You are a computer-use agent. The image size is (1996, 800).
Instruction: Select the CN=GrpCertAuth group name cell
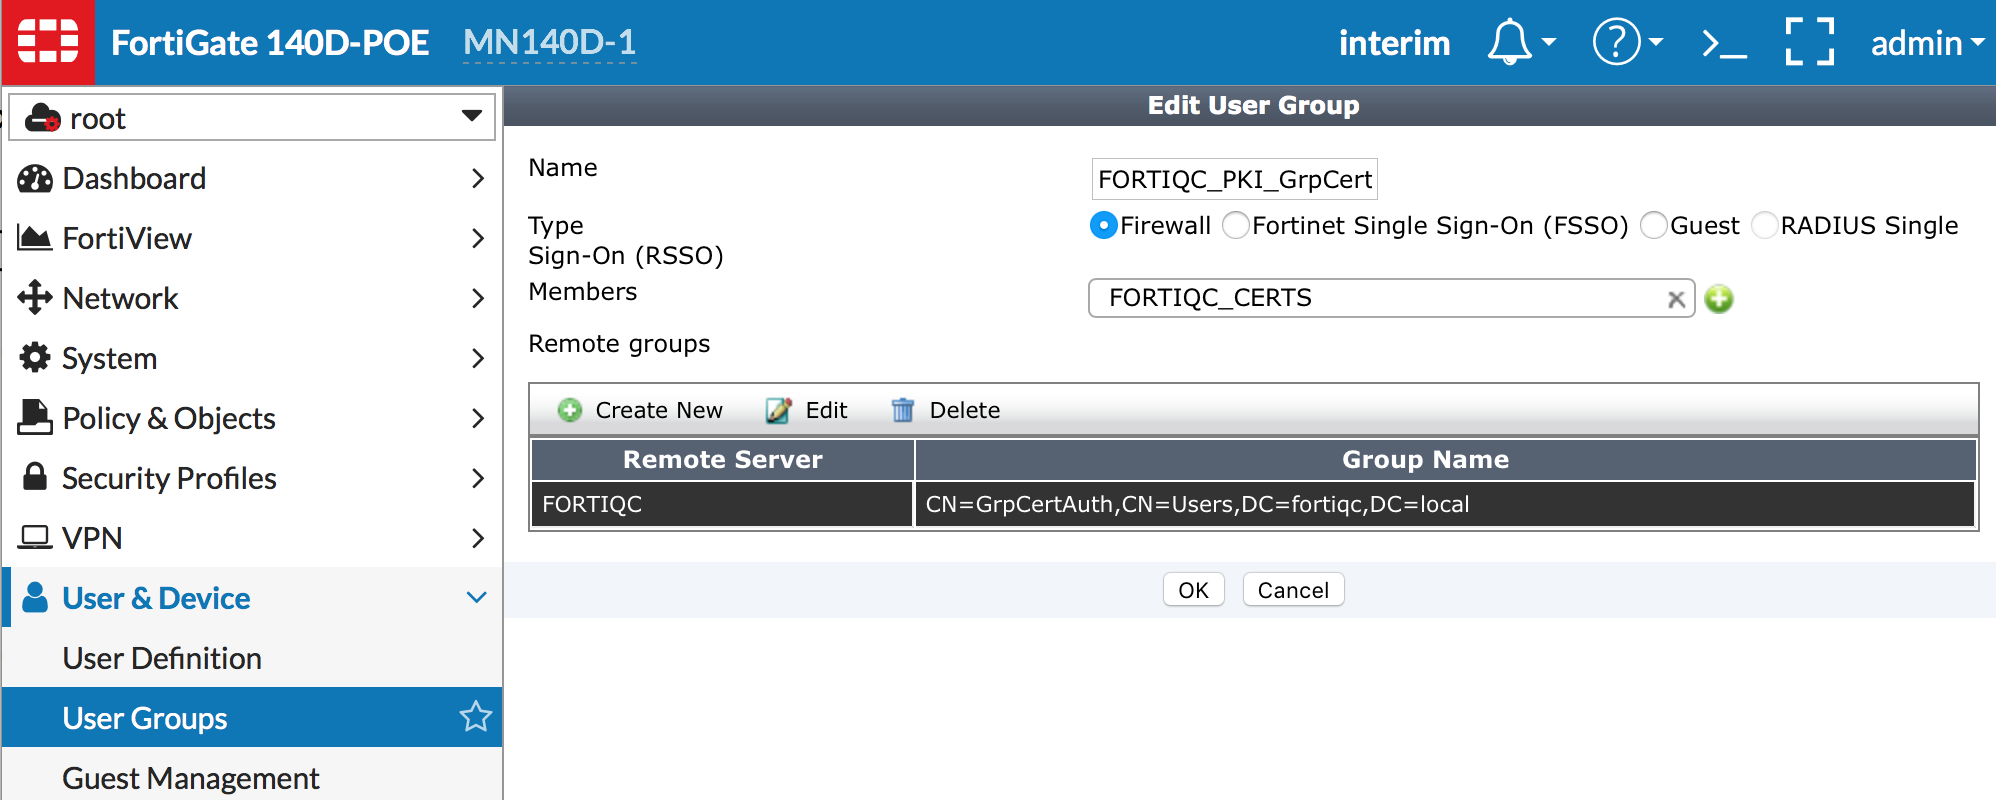(x=1445, y=504)
